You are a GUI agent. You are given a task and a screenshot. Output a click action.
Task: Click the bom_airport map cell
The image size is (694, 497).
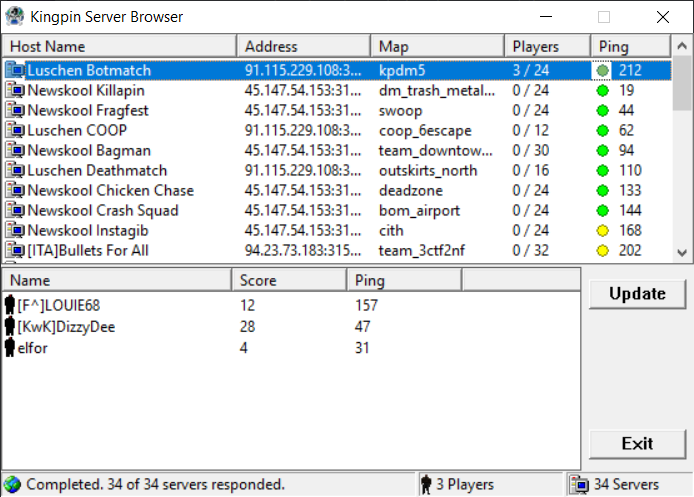[x=419, y=211]
